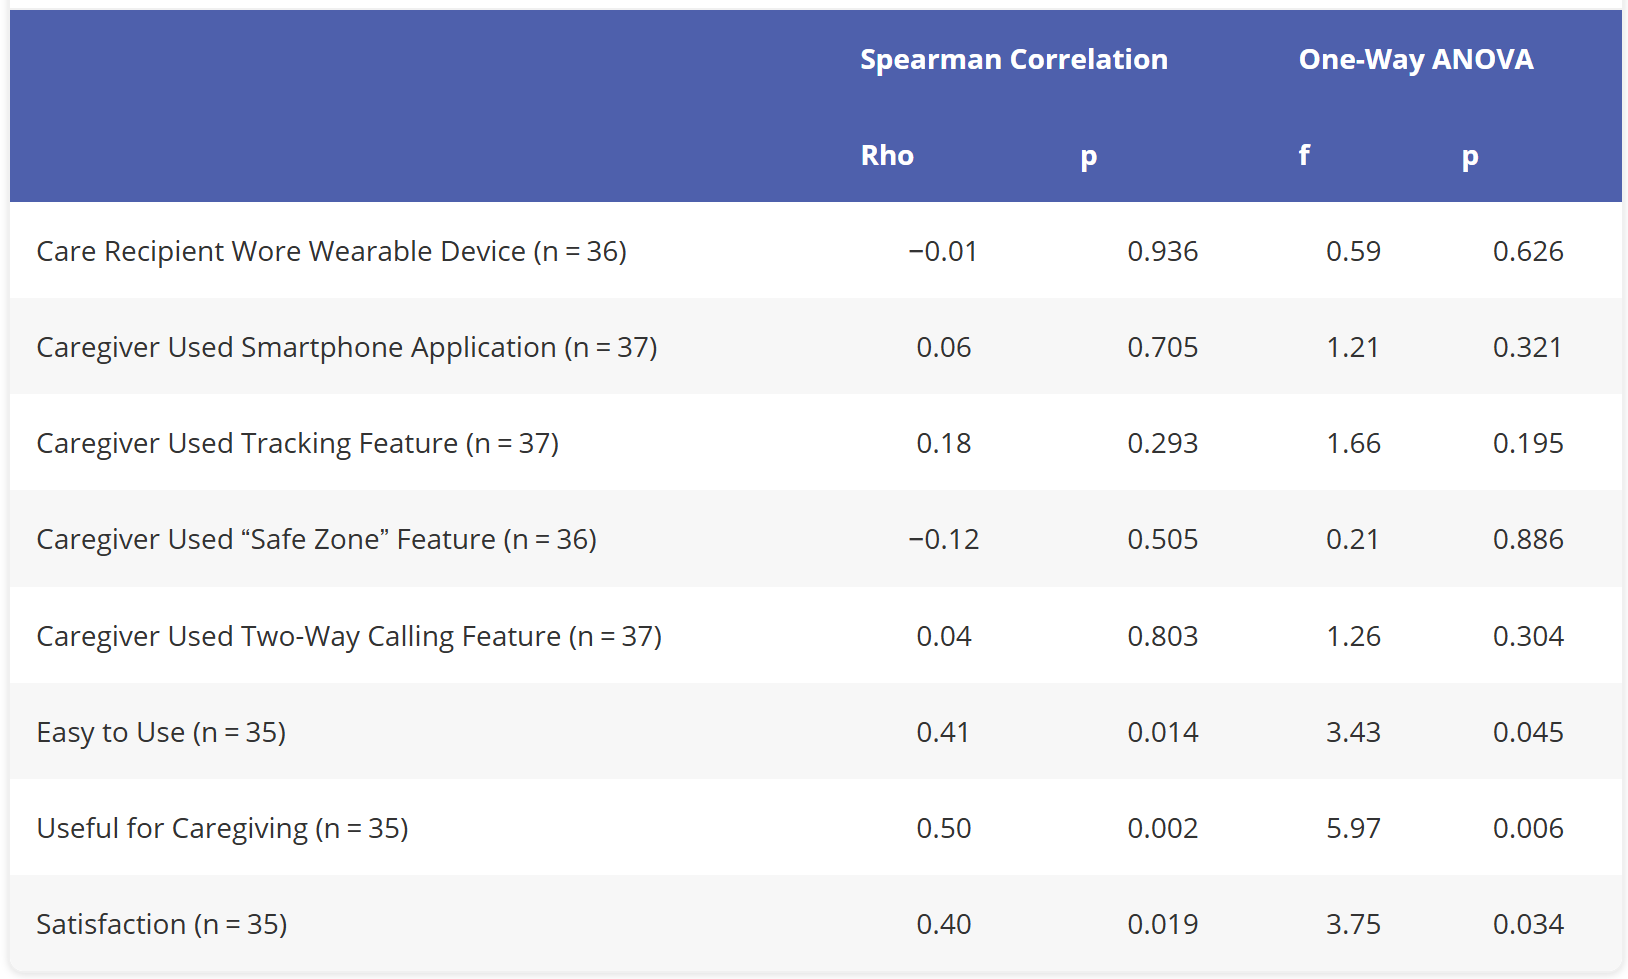Select the f value 3.75 in Satisfaction row
The width and height of the screenshot is (1628, 979).
pyautogui.click(x=1353, y=924)
